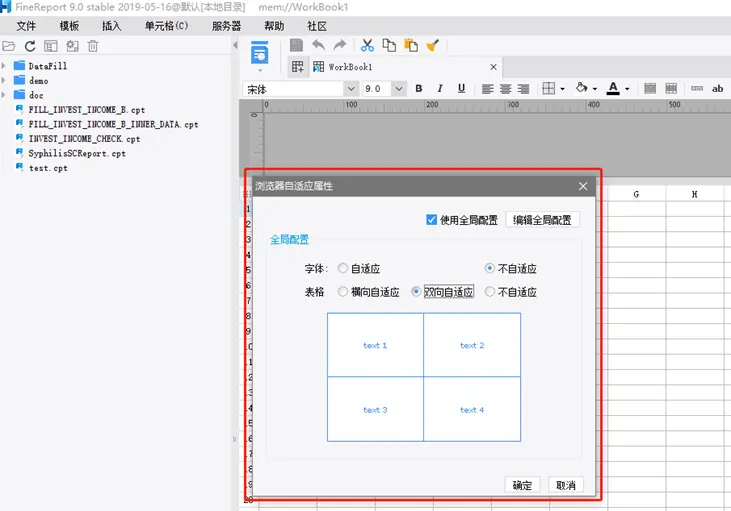Click the rename template icon
The image size is (731, 511).
pos(51,46)
